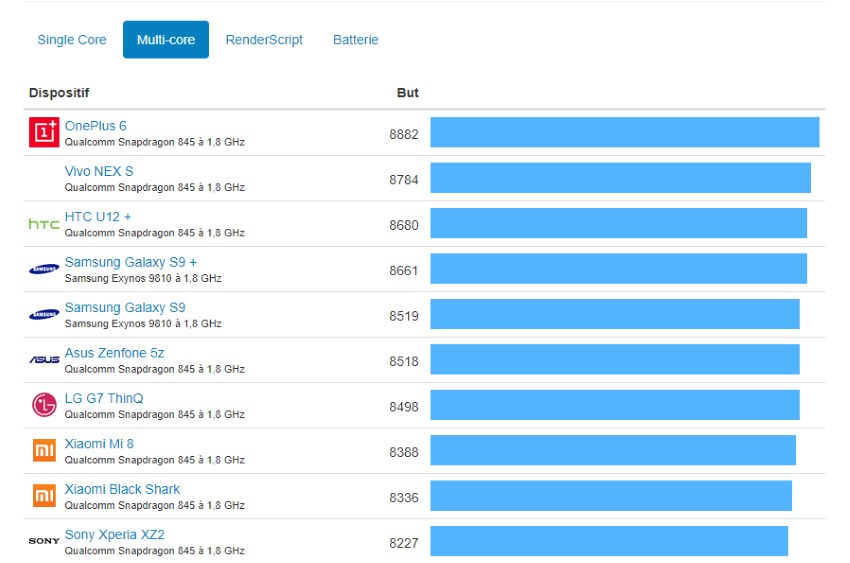Open the Samsung Galaxy S9 link
Viewport: 850px width, 563px height.
125,308
